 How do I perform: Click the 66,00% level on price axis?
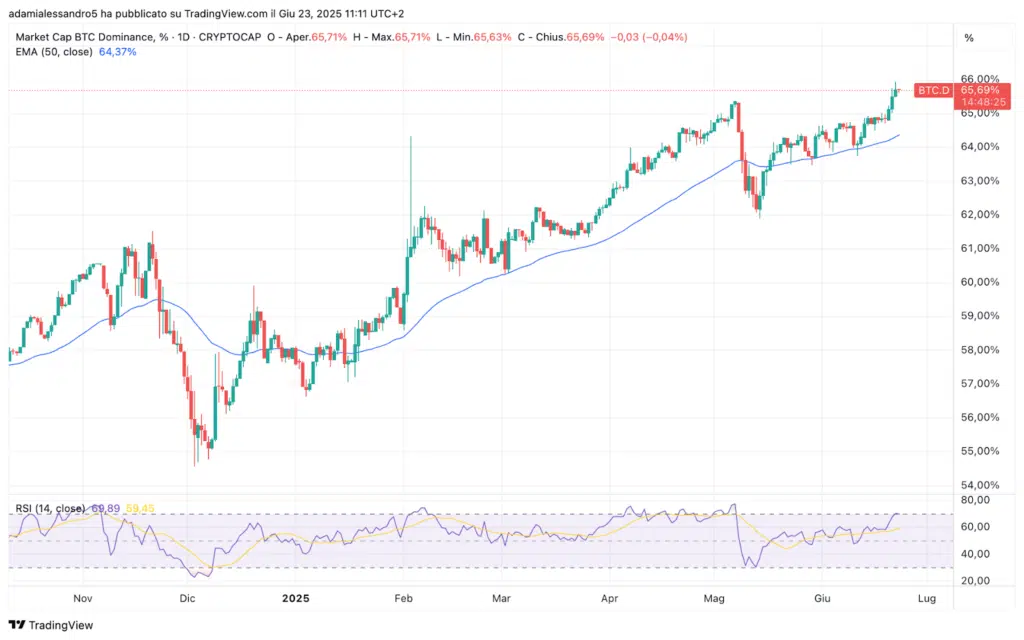[x=979, y=79]
